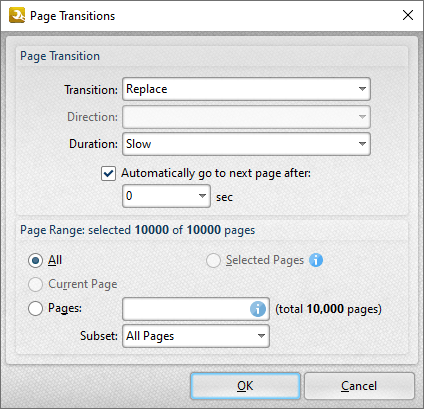The width and height of the screenshot is (424, 409).
Task: Open the Subset dropdown showing All Pages
Action: click(x=196, y=336)
